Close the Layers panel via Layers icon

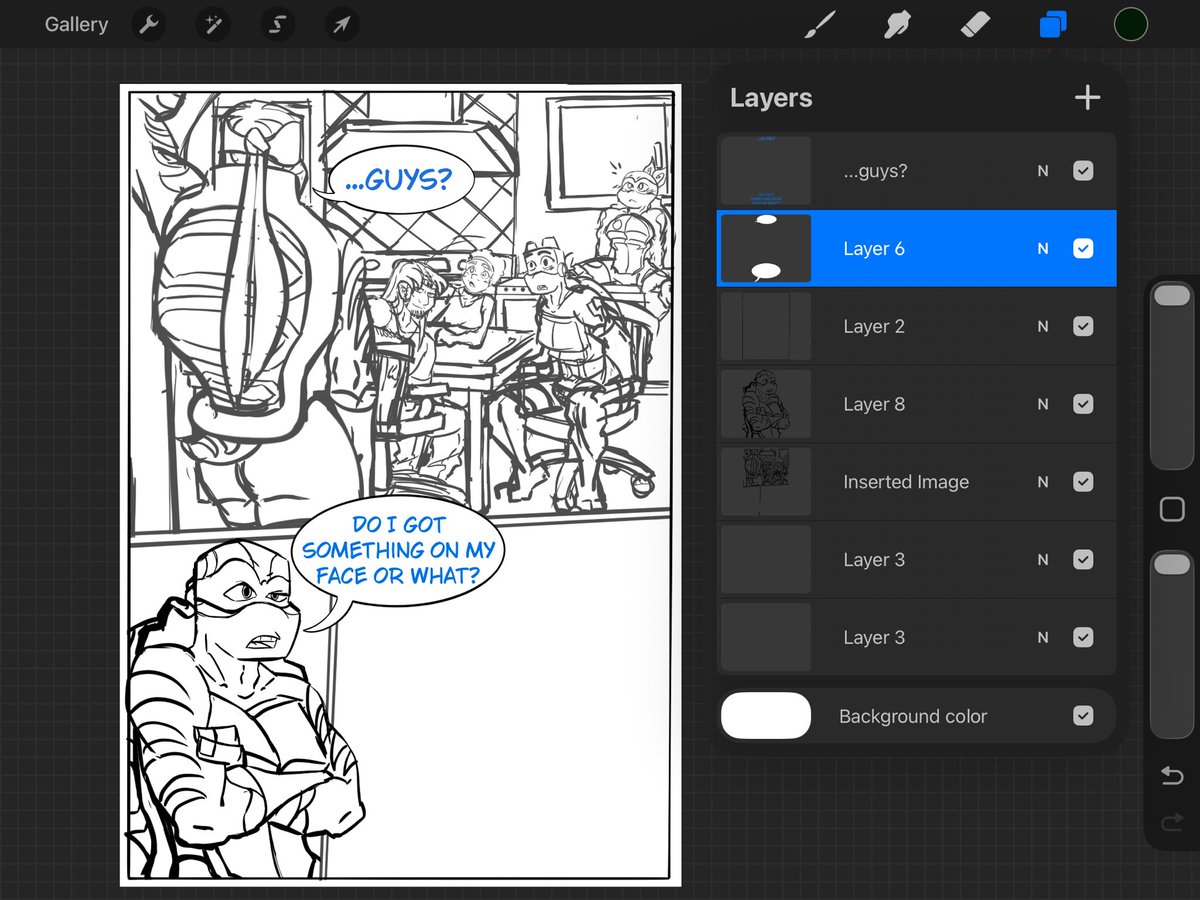coord(1053,25)
